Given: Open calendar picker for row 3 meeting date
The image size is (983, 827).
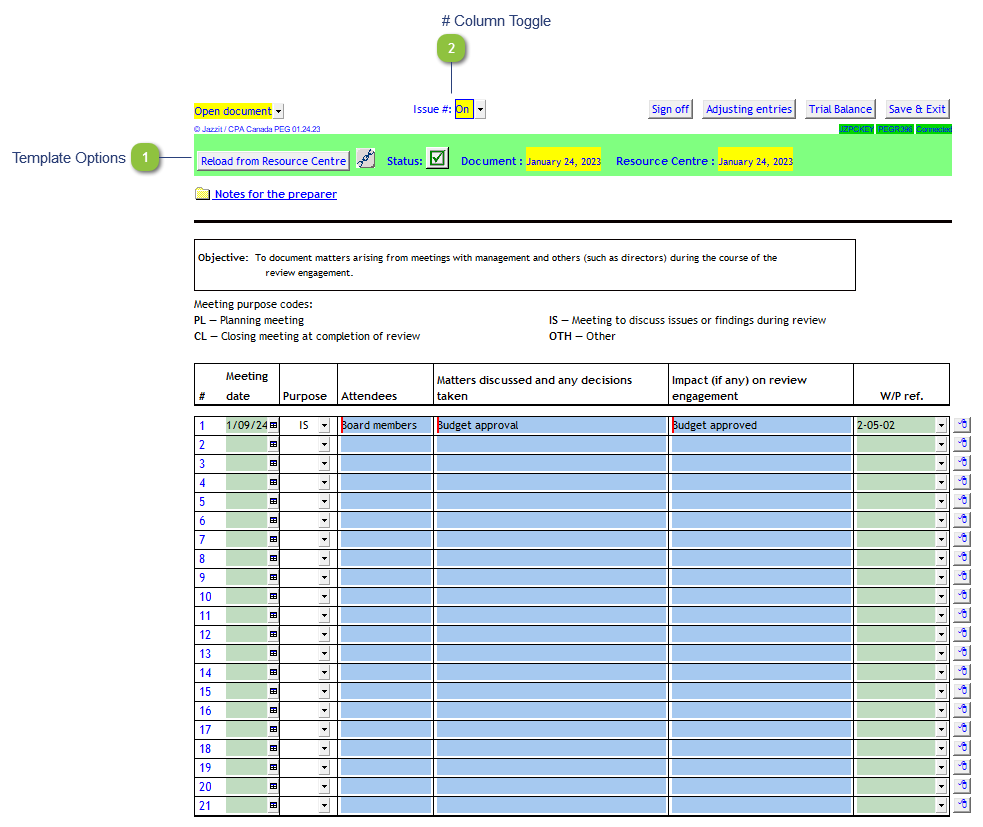Looking at the screenshot, I should (273, 463).
